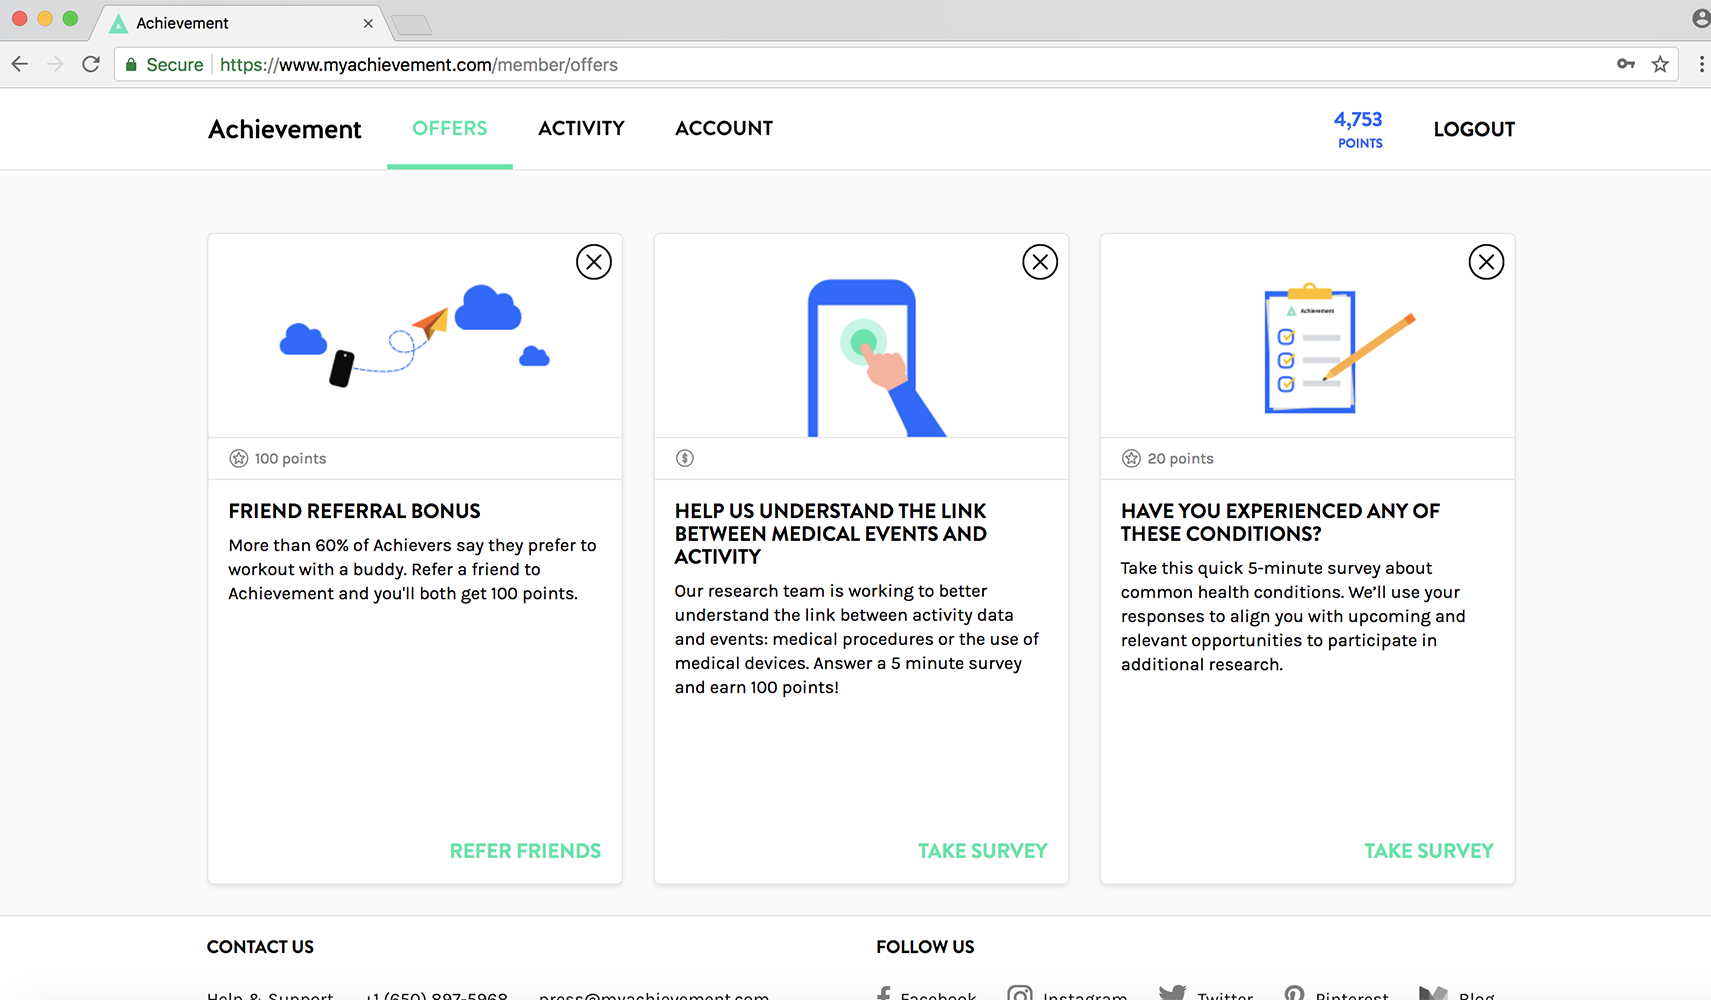Reload the page with refresh icon

(91, 64)
